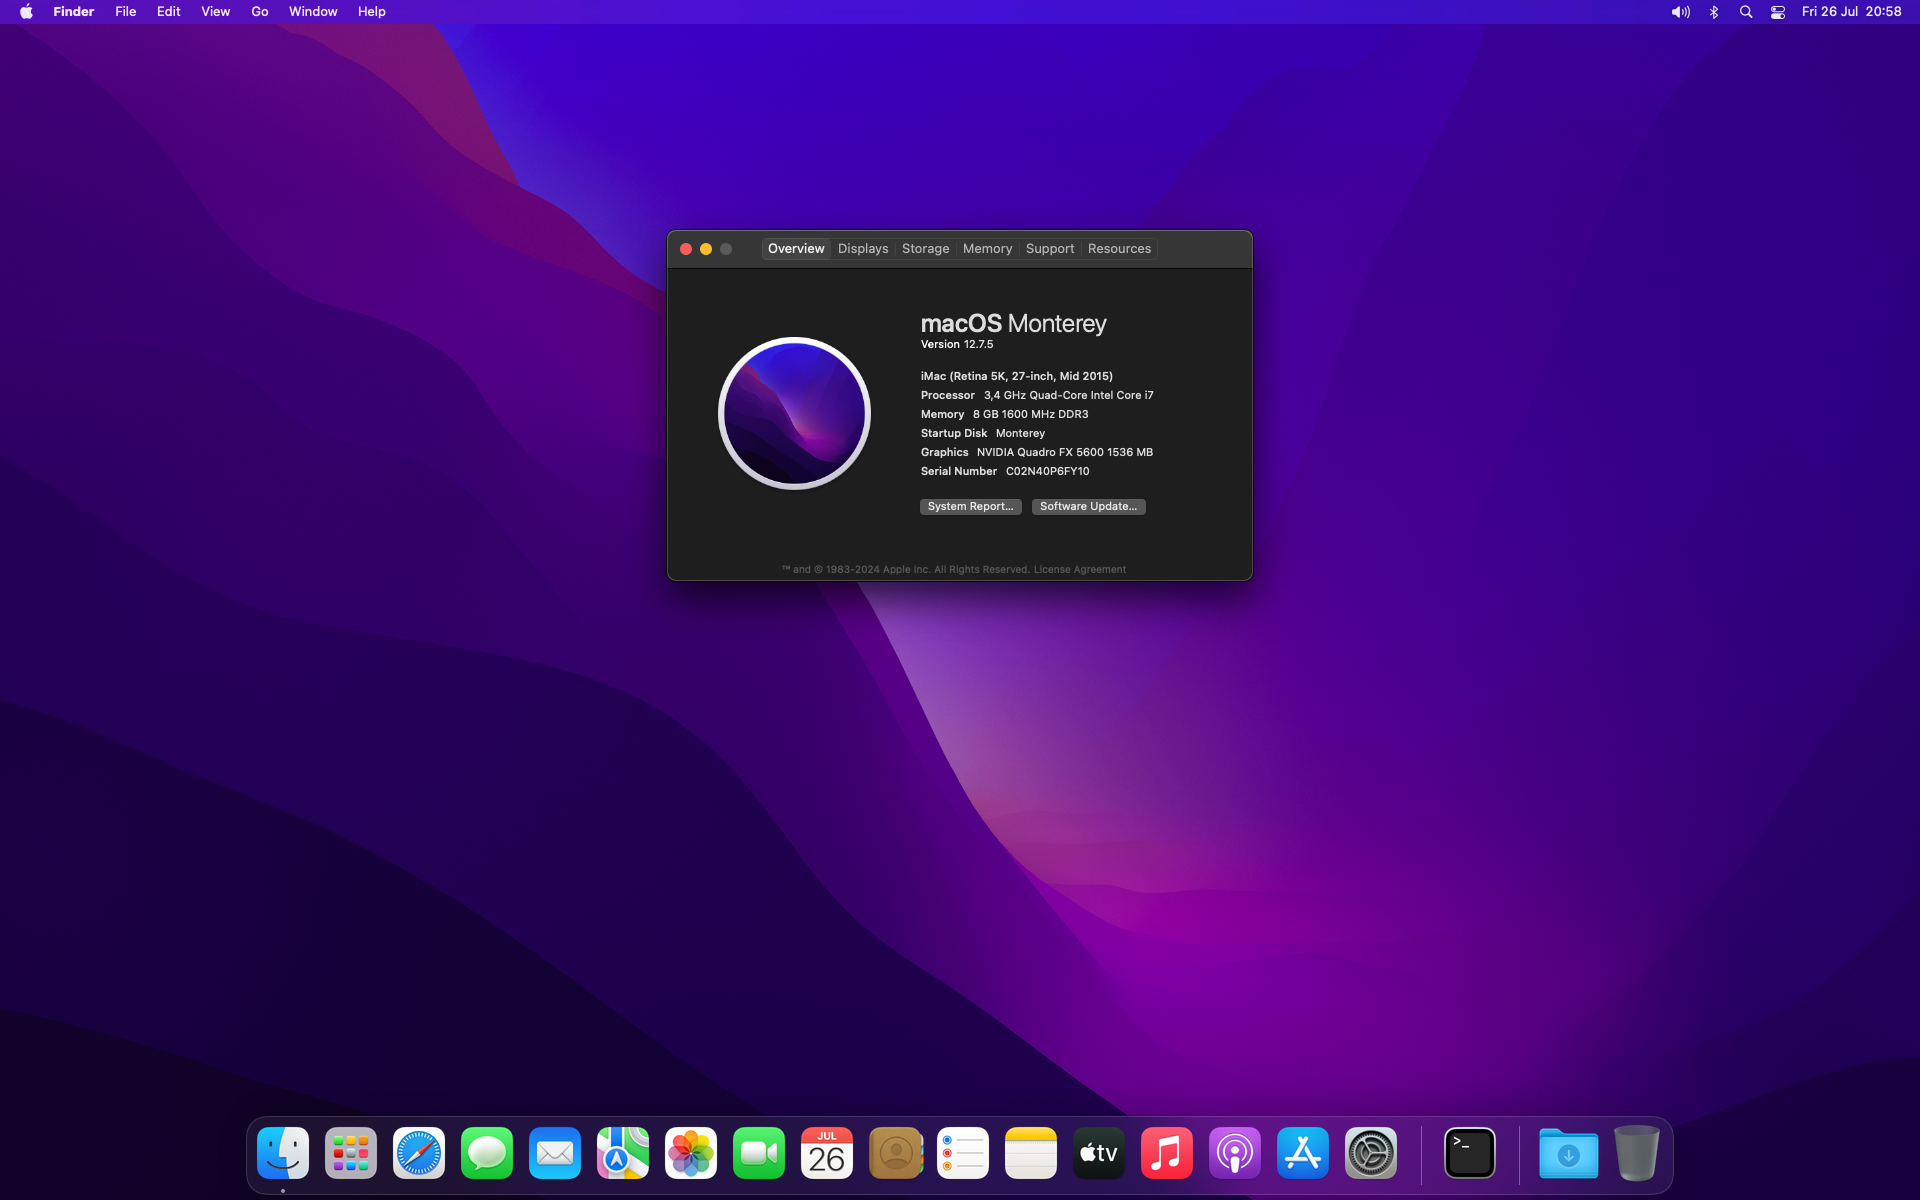This screenshot has height=1200, width=1920.
Task: Click the Software Update button
Action: 1088,507
